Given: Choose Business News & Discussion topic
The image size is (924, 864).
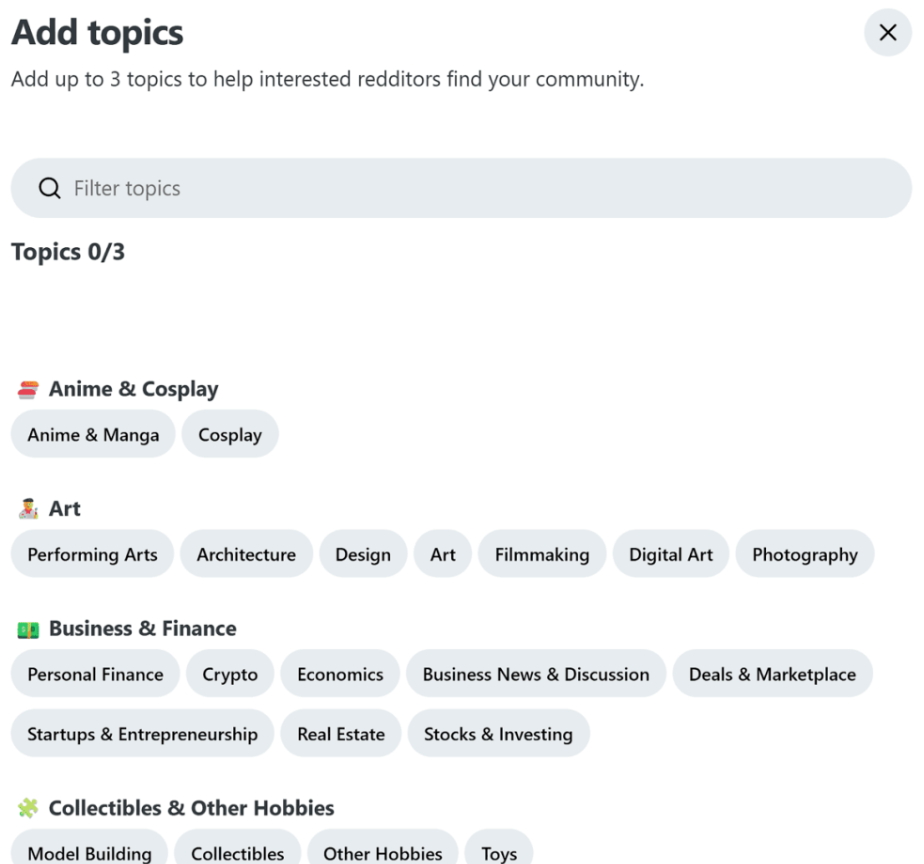Looking at the screenshot, I should 536,674.
